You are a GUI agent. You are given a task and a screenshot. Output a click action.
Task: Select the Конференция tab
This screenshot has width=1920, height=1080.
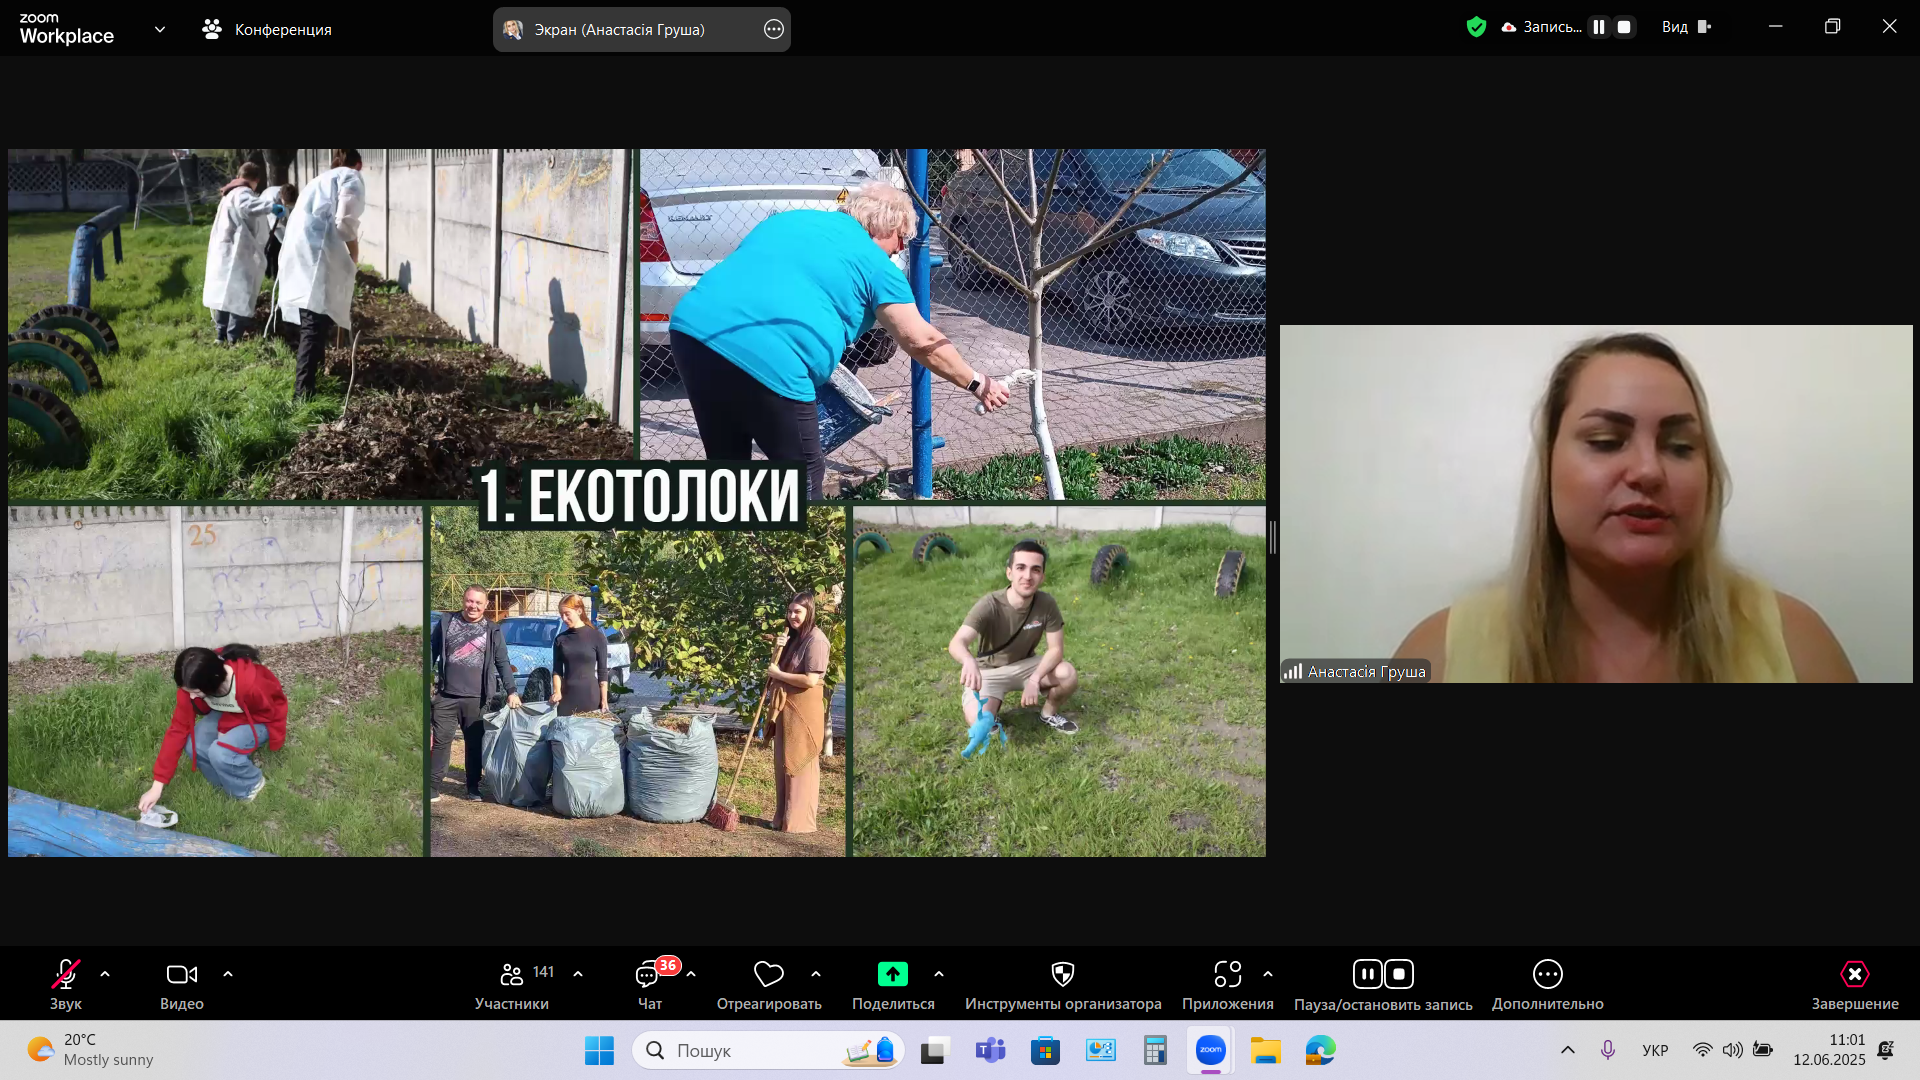267,29
